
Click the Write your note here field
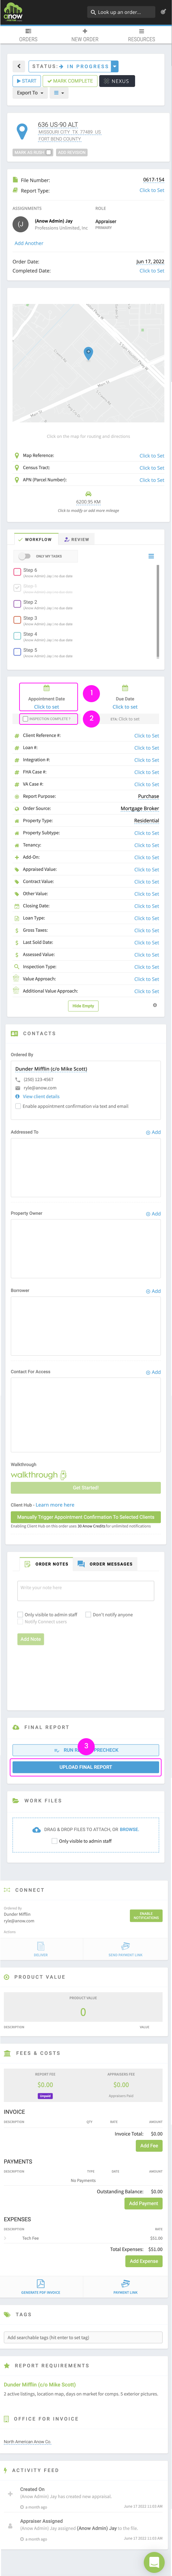86,1590
